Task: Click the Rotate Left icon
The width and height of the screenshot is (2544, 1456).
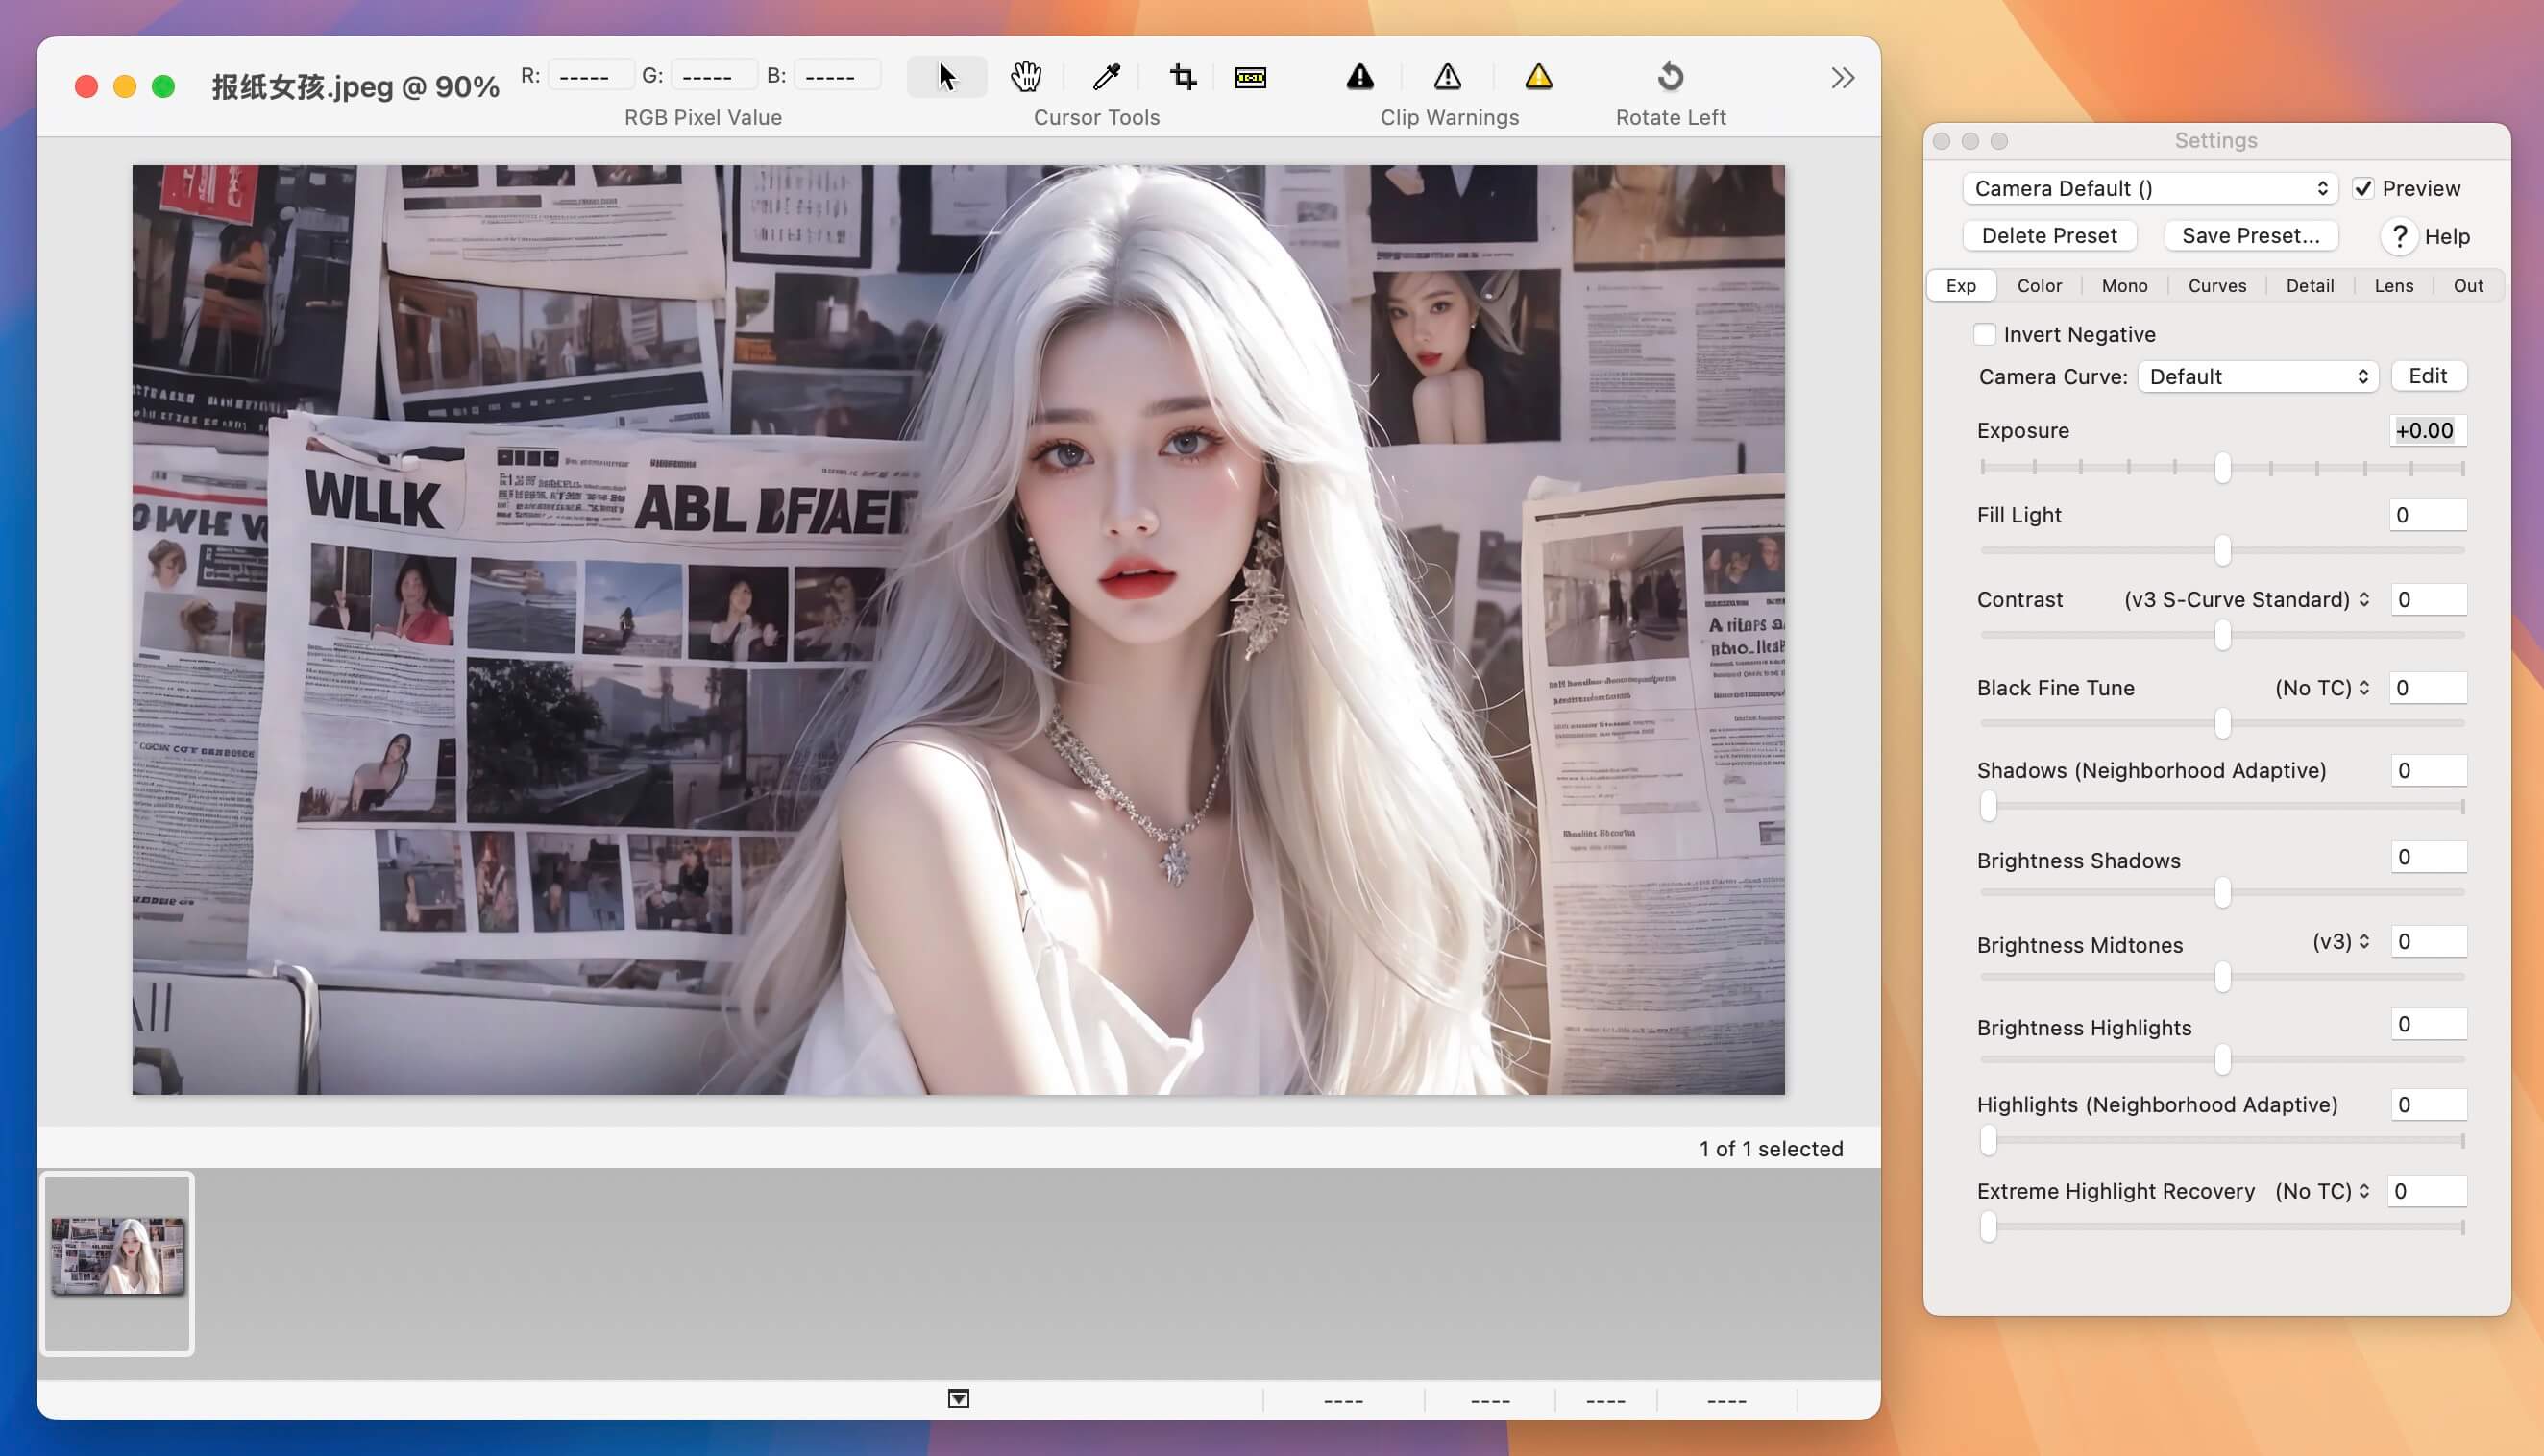Action: coord(1669,77)
